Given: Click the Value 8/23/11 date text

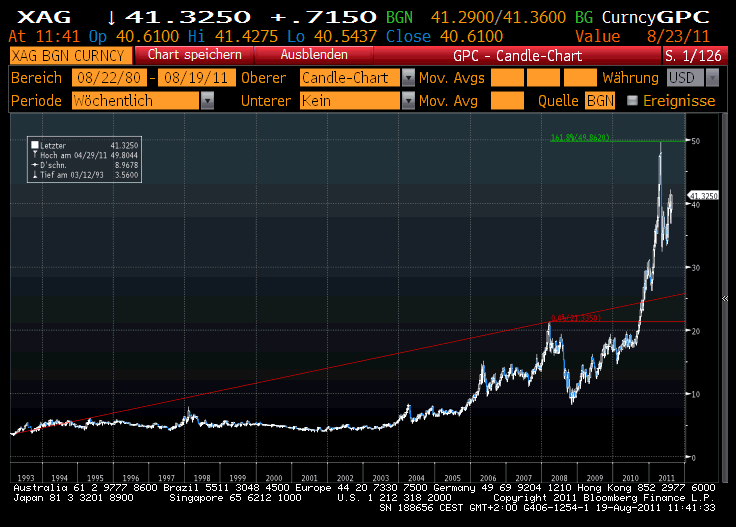Looking at the screenshot, I should click(643, 36).
